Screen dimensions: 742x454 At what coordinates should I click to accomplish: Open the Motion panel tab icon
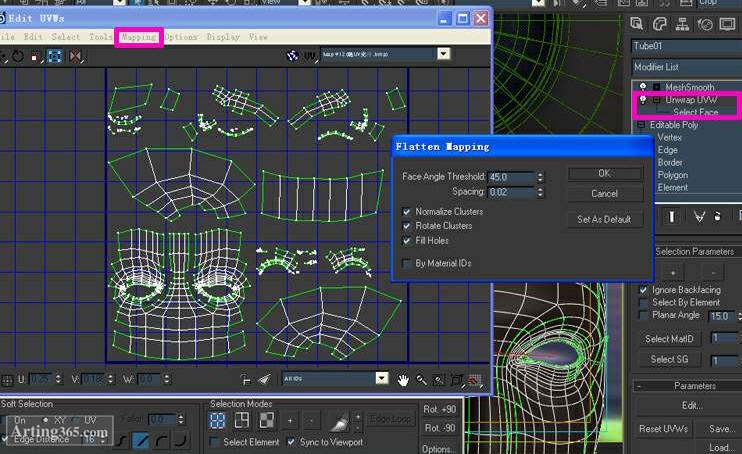point(705,24)
